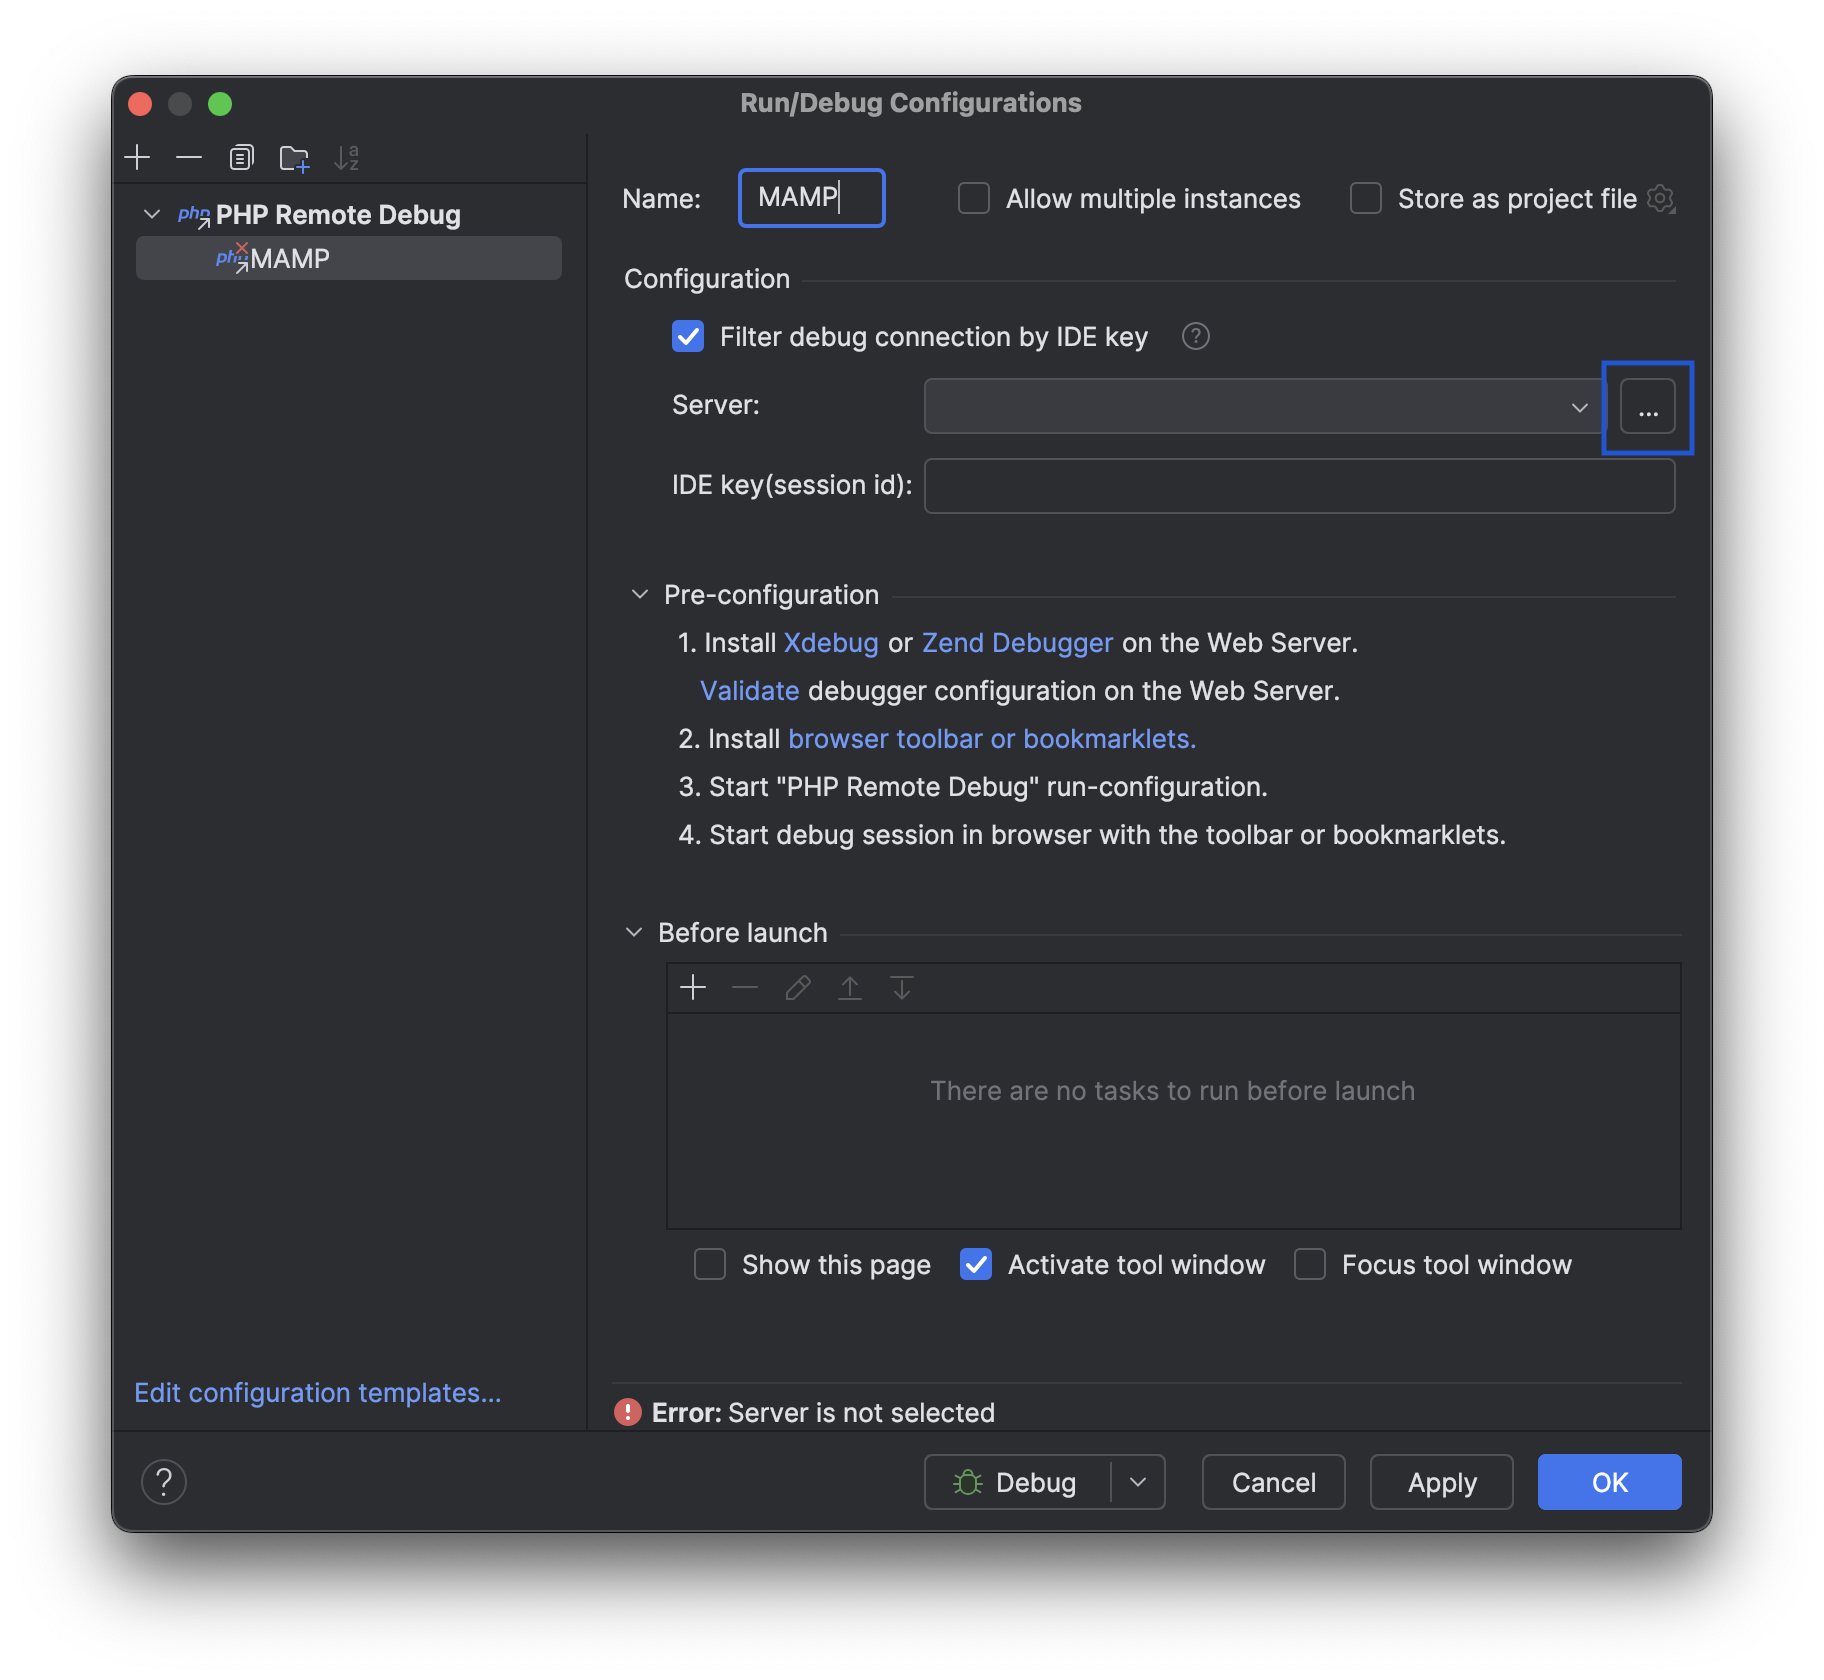Copy the MAMP configuration
This screenshot has height=1680, width=1824.
[x=241, y=157]
